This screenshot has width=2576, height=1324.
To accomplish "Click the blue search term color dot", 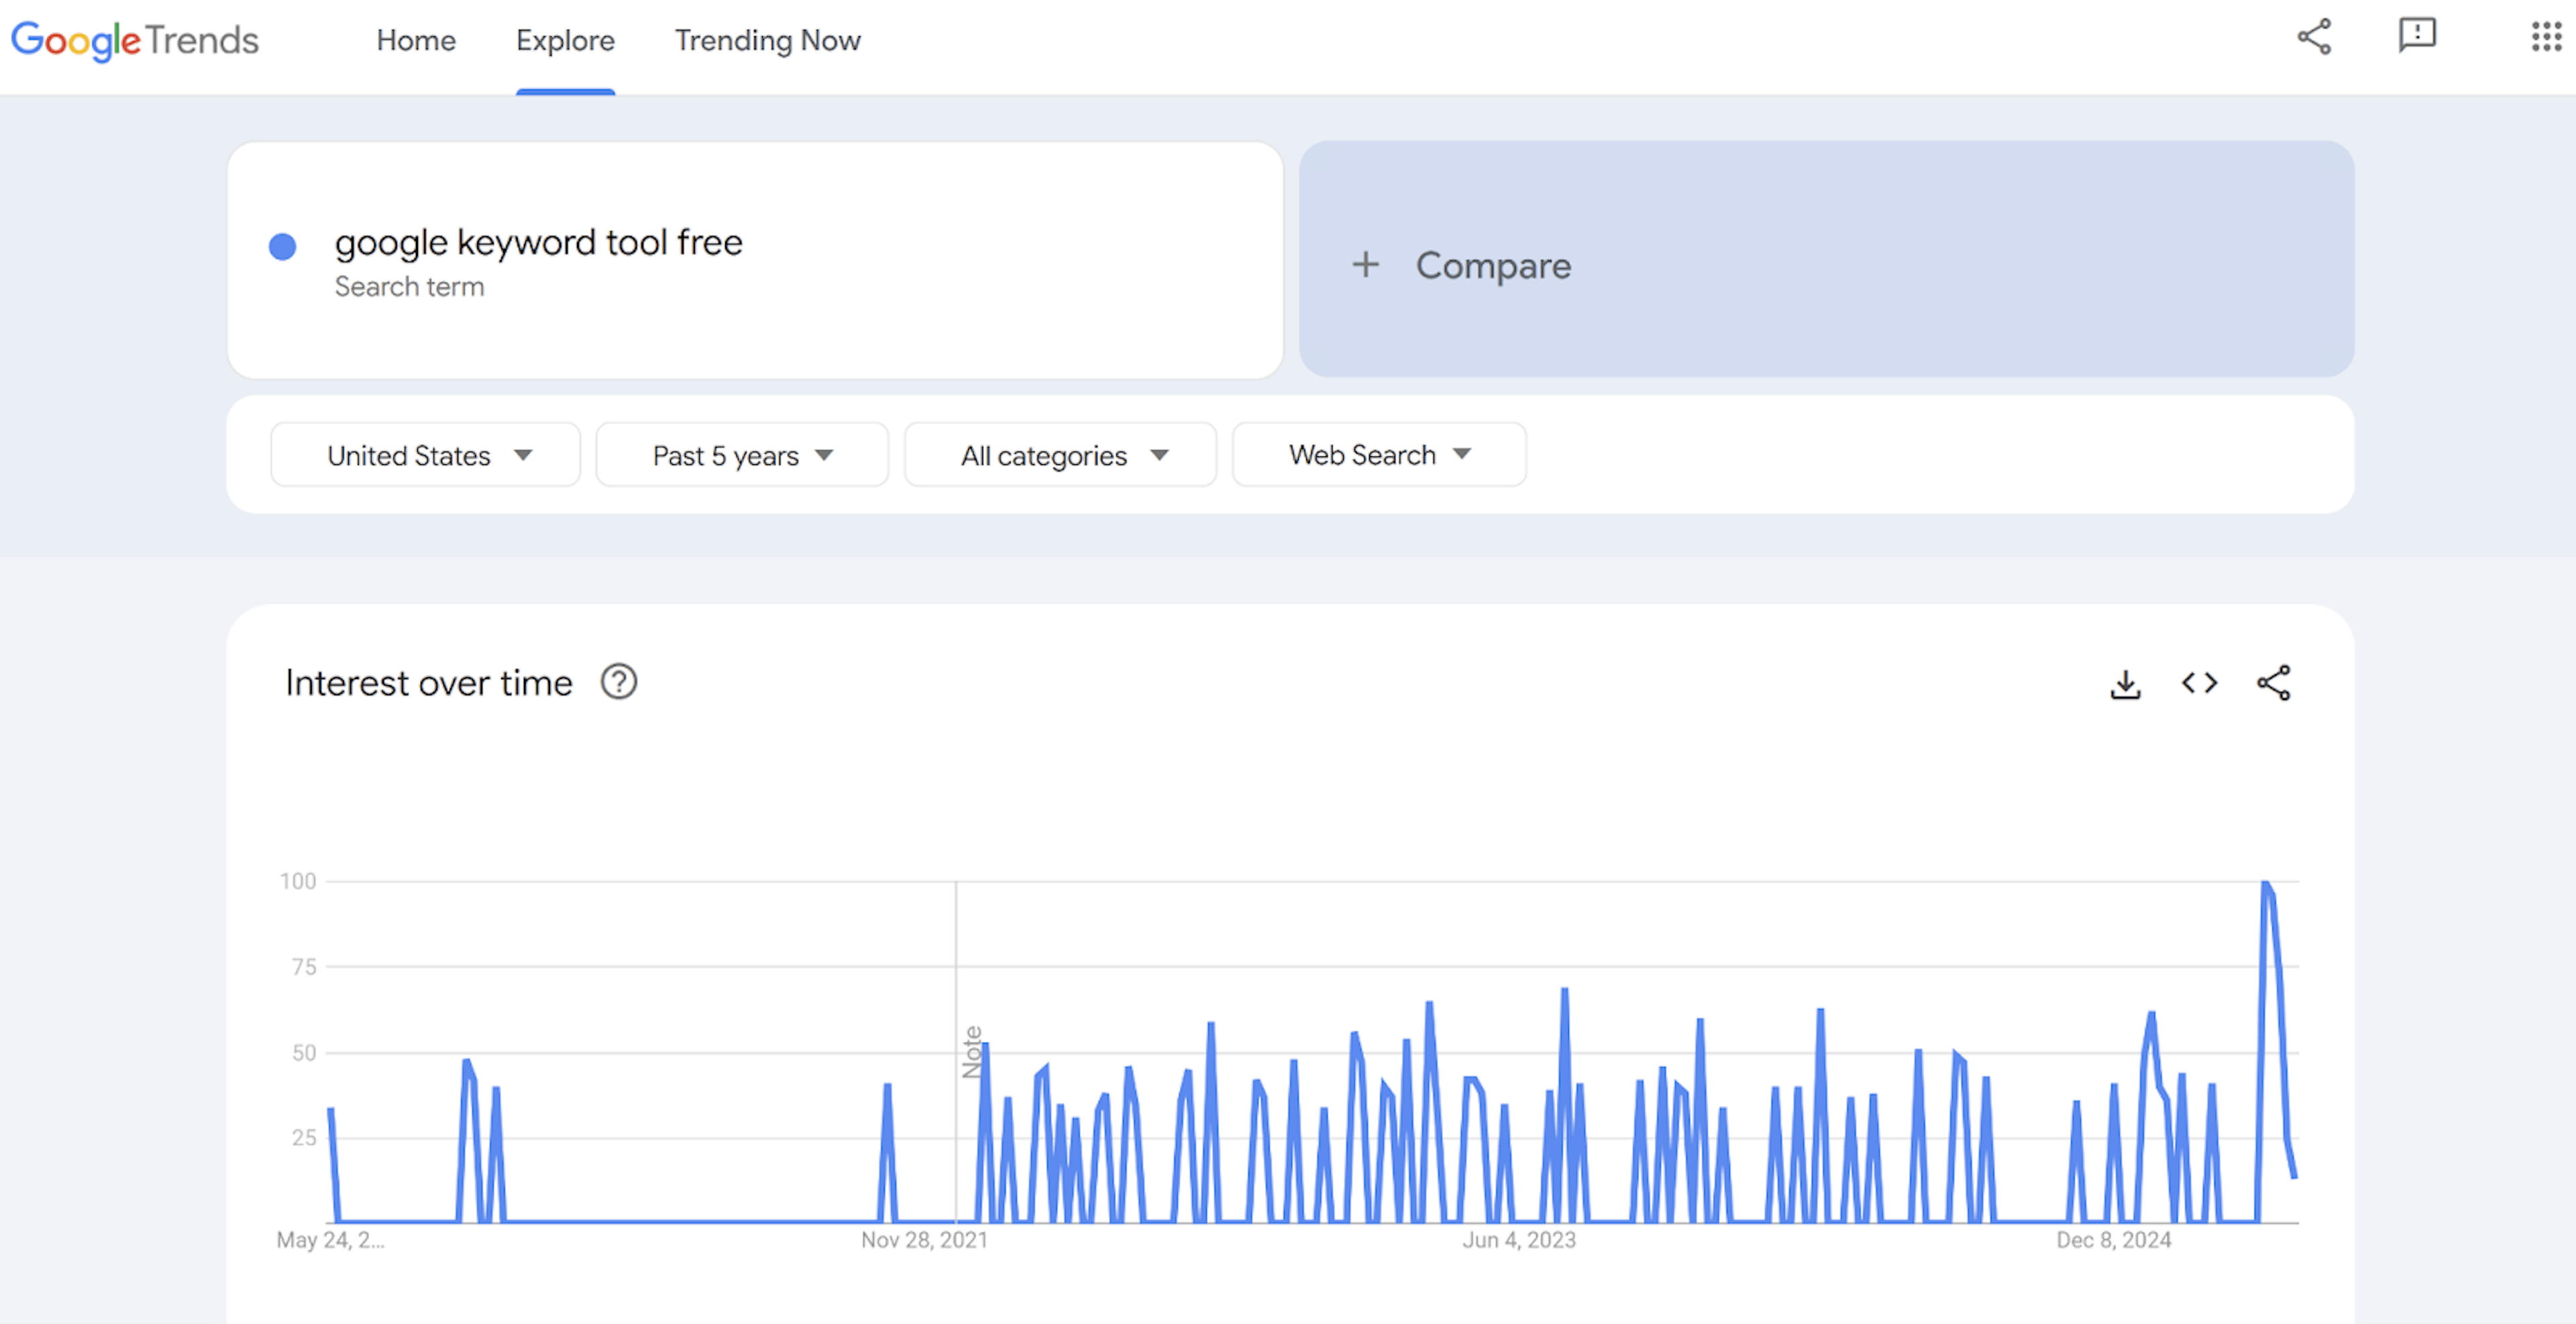I will 283,246.
